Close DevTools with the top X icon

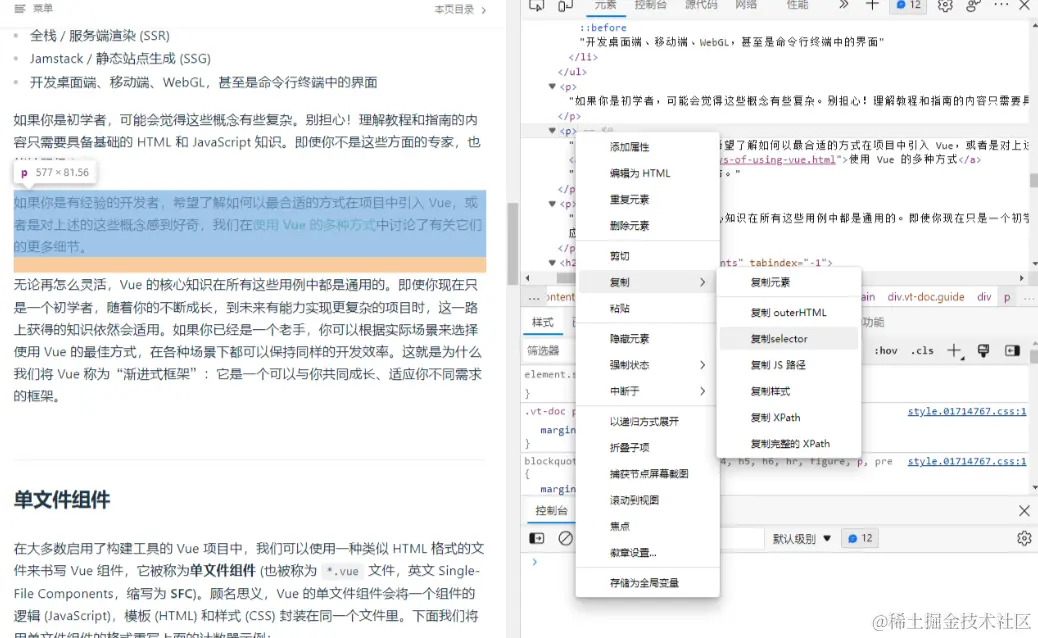[x=1024, y=5]
